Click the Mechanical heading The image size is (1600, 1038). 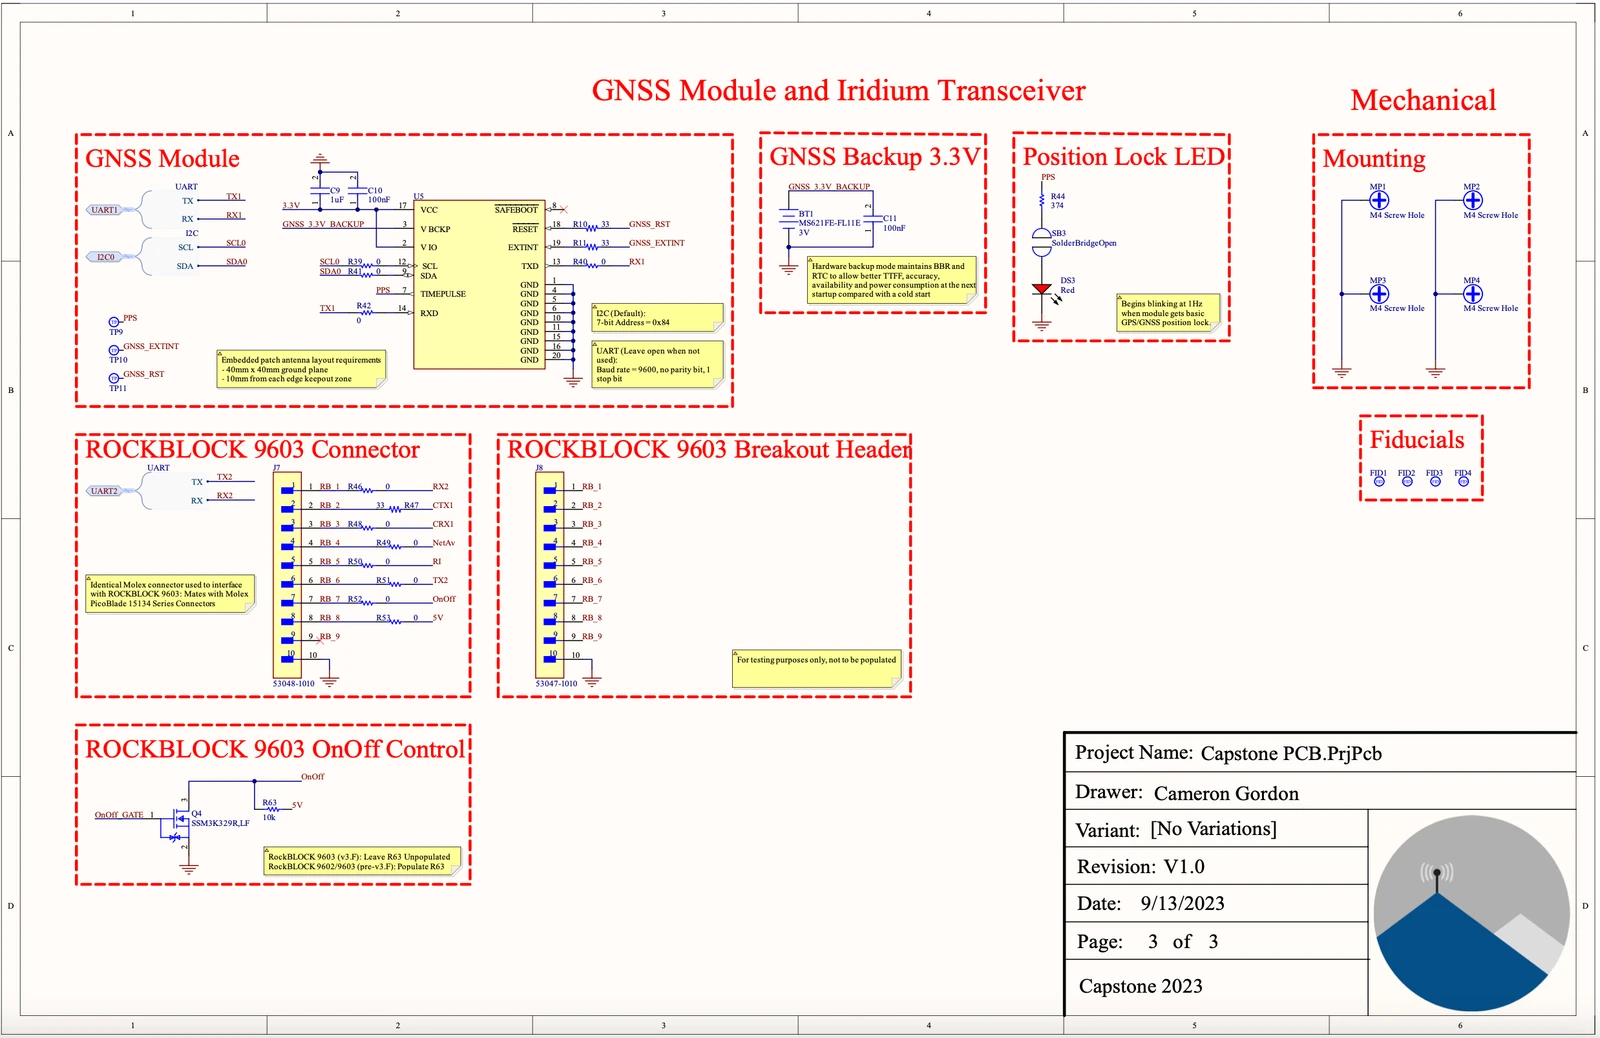[x=1423, y=100]
